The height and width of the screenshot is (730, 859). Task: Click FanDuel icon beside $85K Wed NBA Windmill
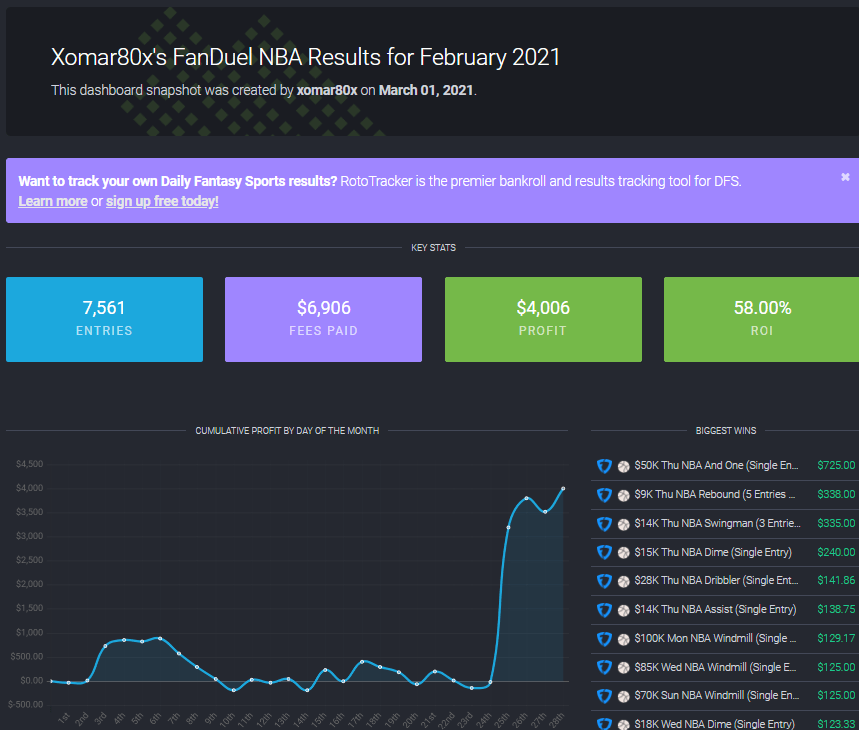coord(604,668)
